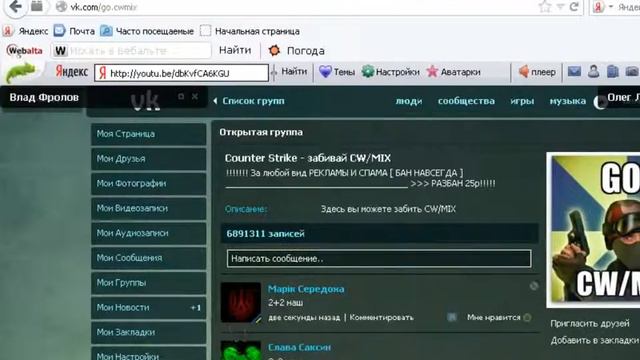
Task: Click Слава Саксин's green avatar thumbnail
Action: tap(241, 351)
